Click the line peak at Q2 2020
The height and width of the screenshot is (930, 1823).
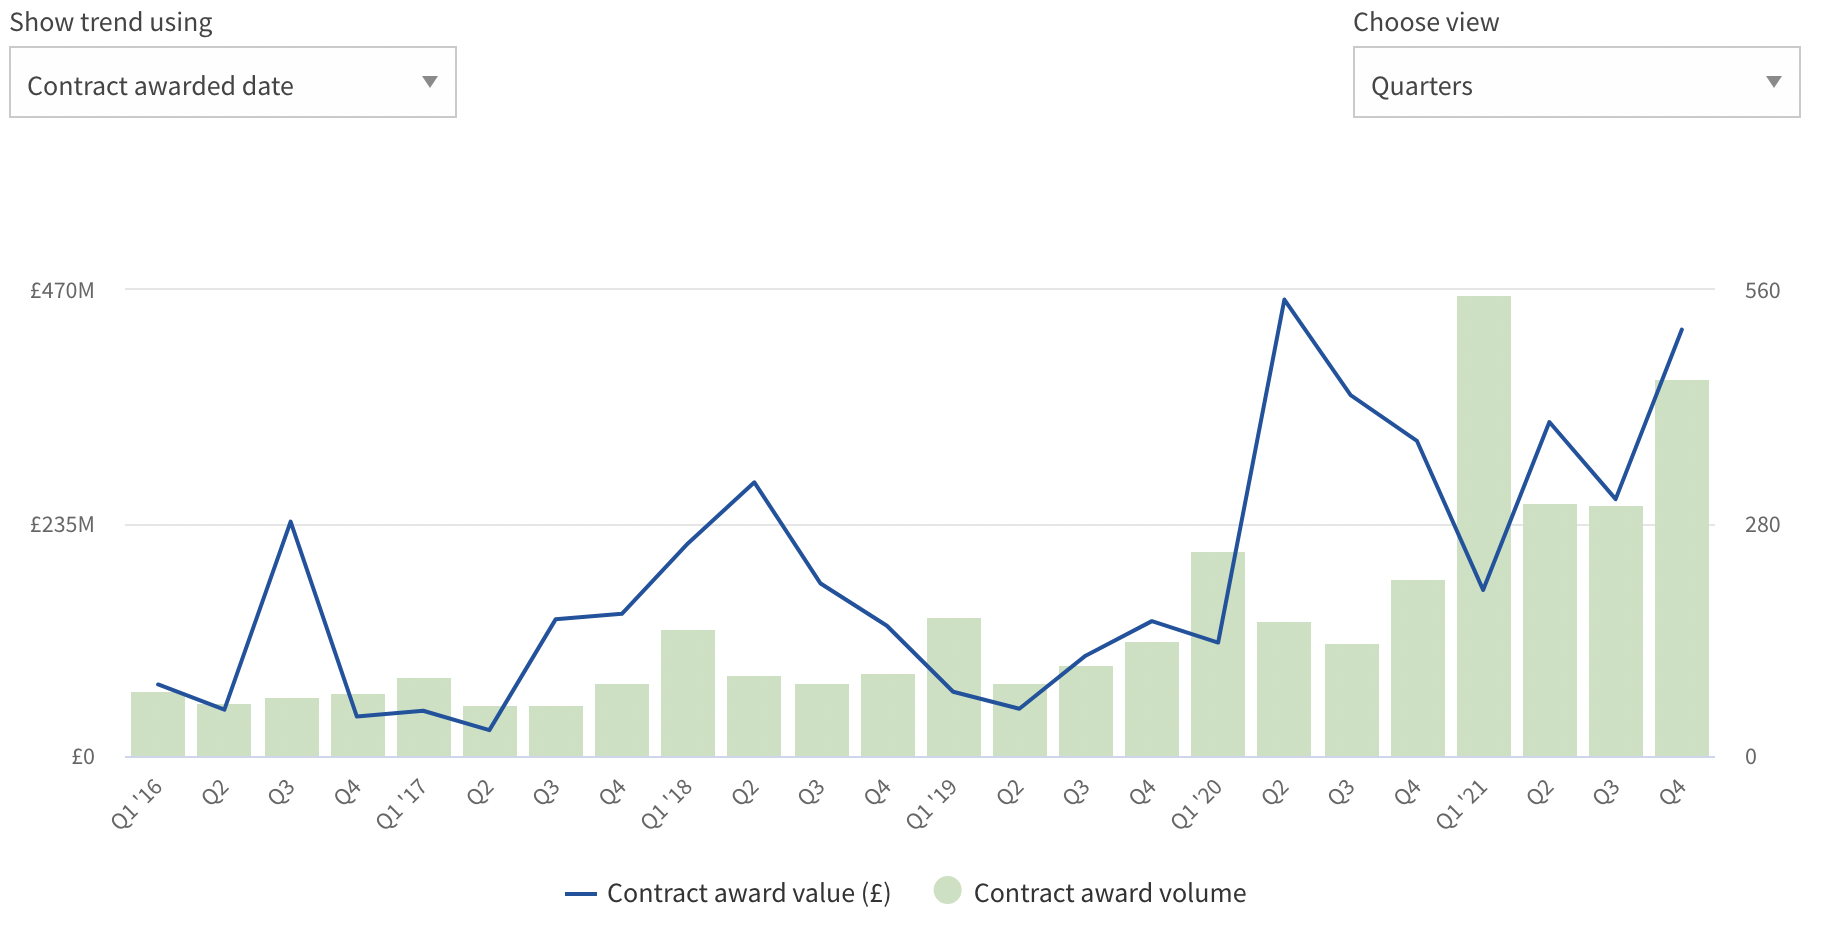(1284, 299)
